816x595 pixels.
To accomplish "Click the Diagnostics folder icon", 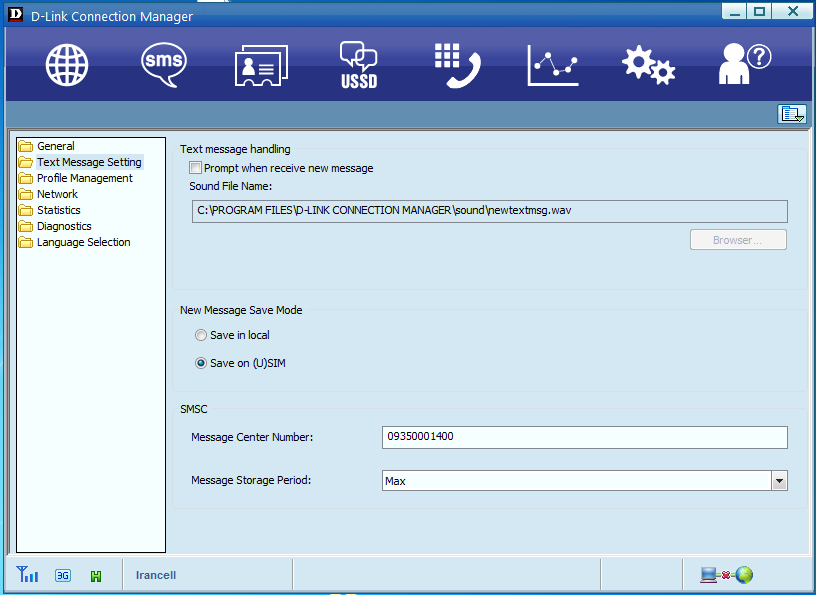I will [26, 226].
